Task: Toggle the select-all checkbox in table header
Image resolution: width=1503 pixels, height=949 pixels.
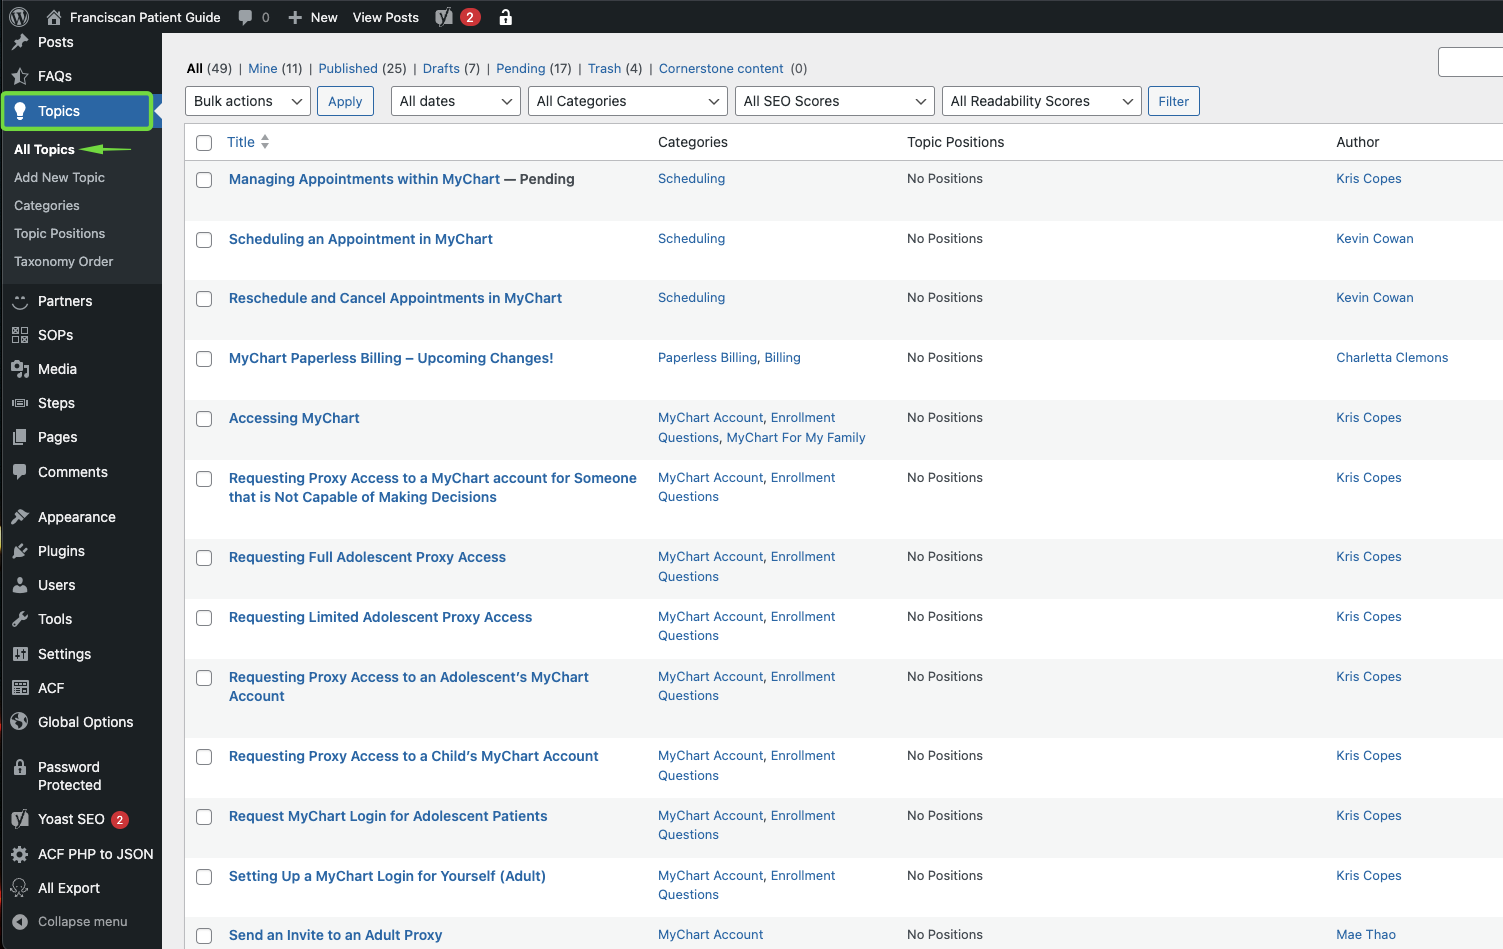Action: pyautogui.click(x=204, y=143)
